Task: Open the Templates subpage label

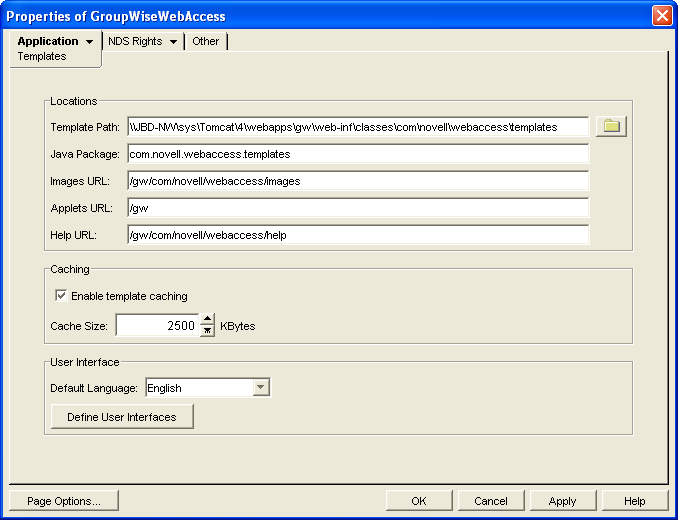Action: [42, 56]
